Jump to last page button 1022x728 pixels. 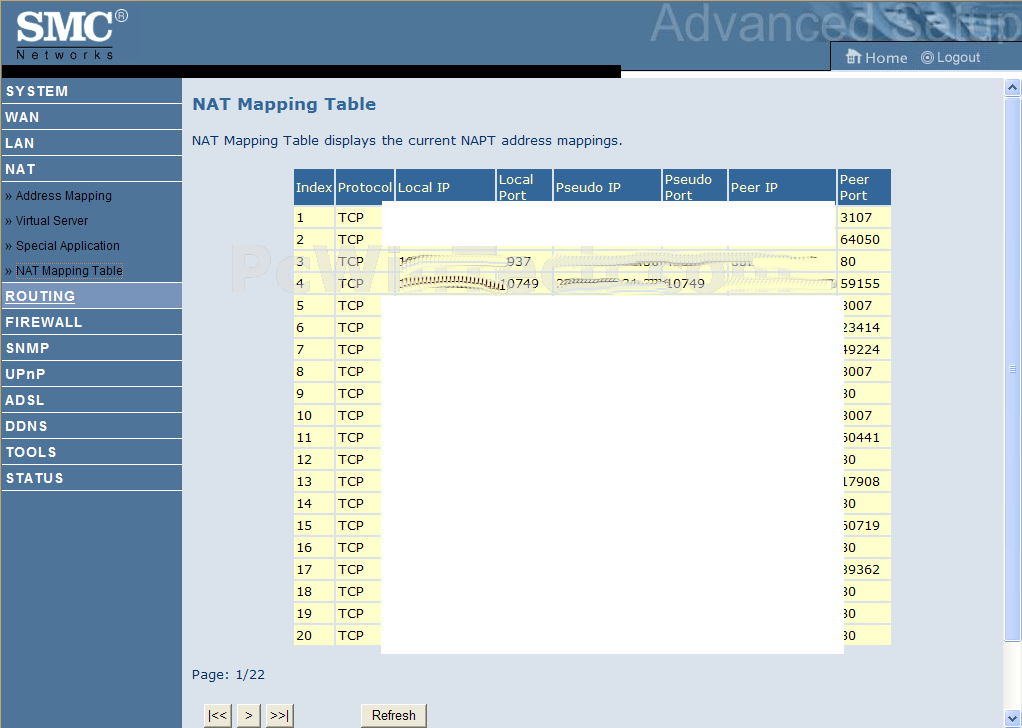pyautogui.click(x=280, y=716)
